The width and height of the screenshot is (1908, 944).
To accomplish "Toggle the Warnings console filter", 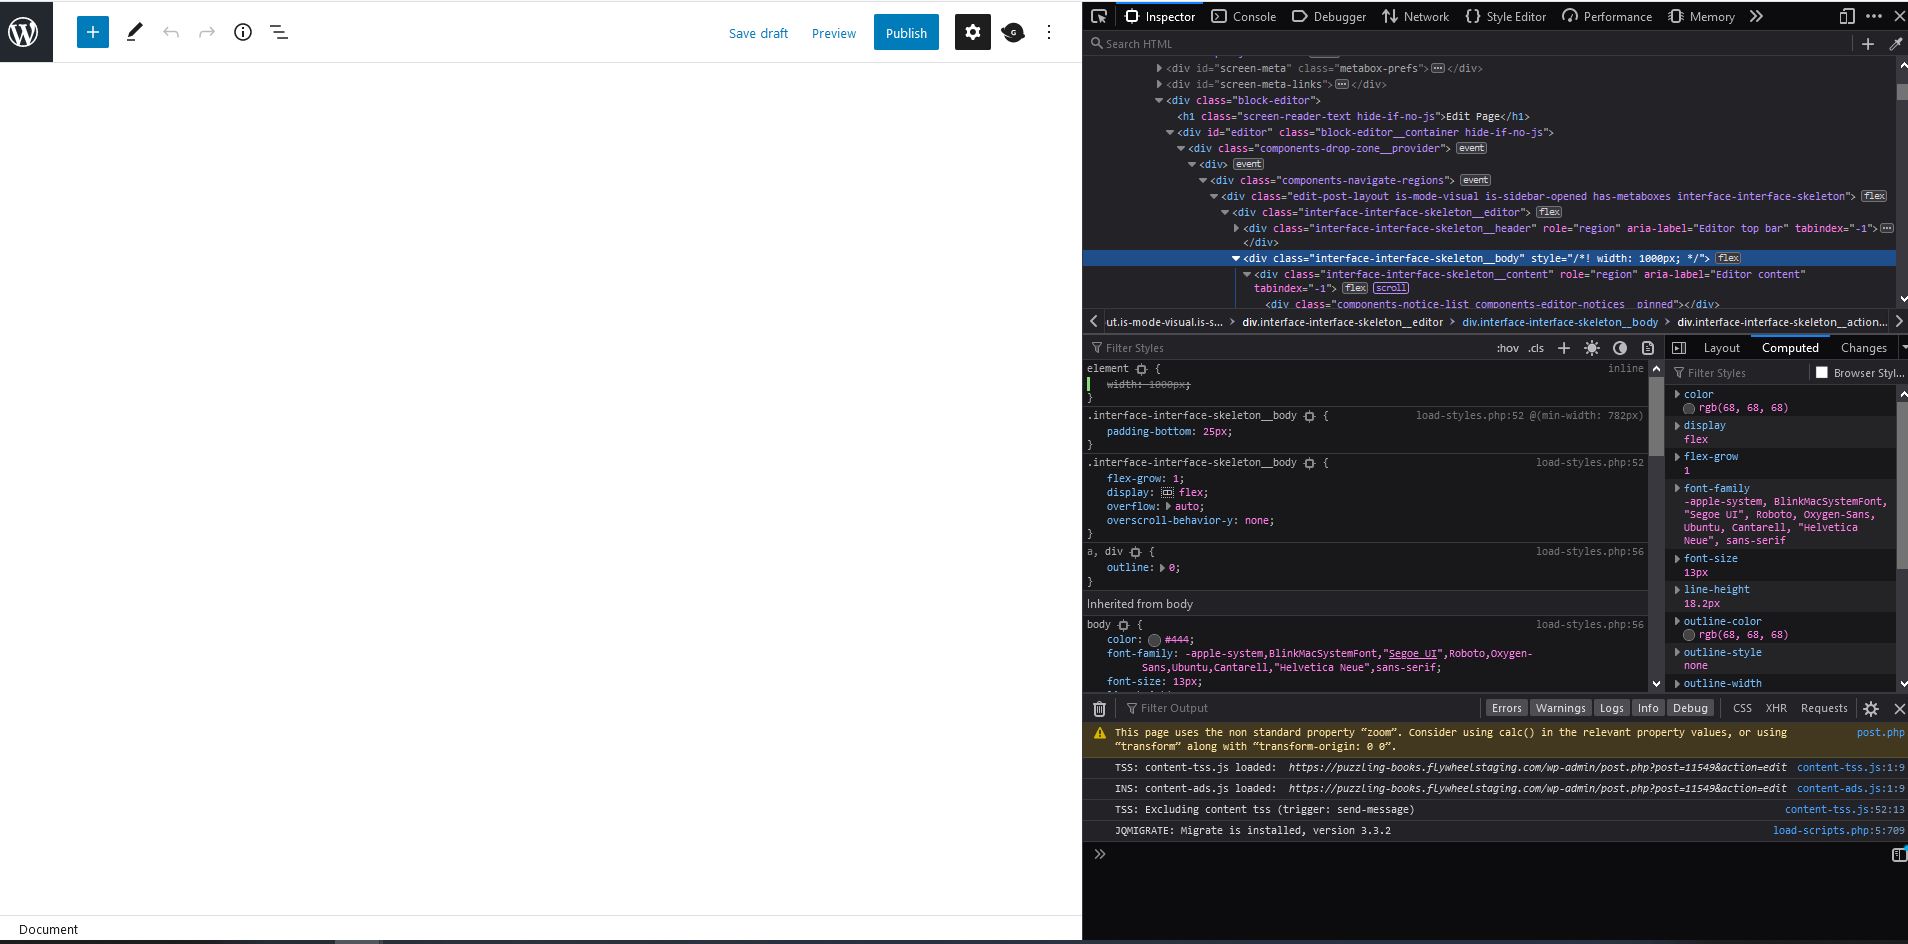I will [1561, 708].
